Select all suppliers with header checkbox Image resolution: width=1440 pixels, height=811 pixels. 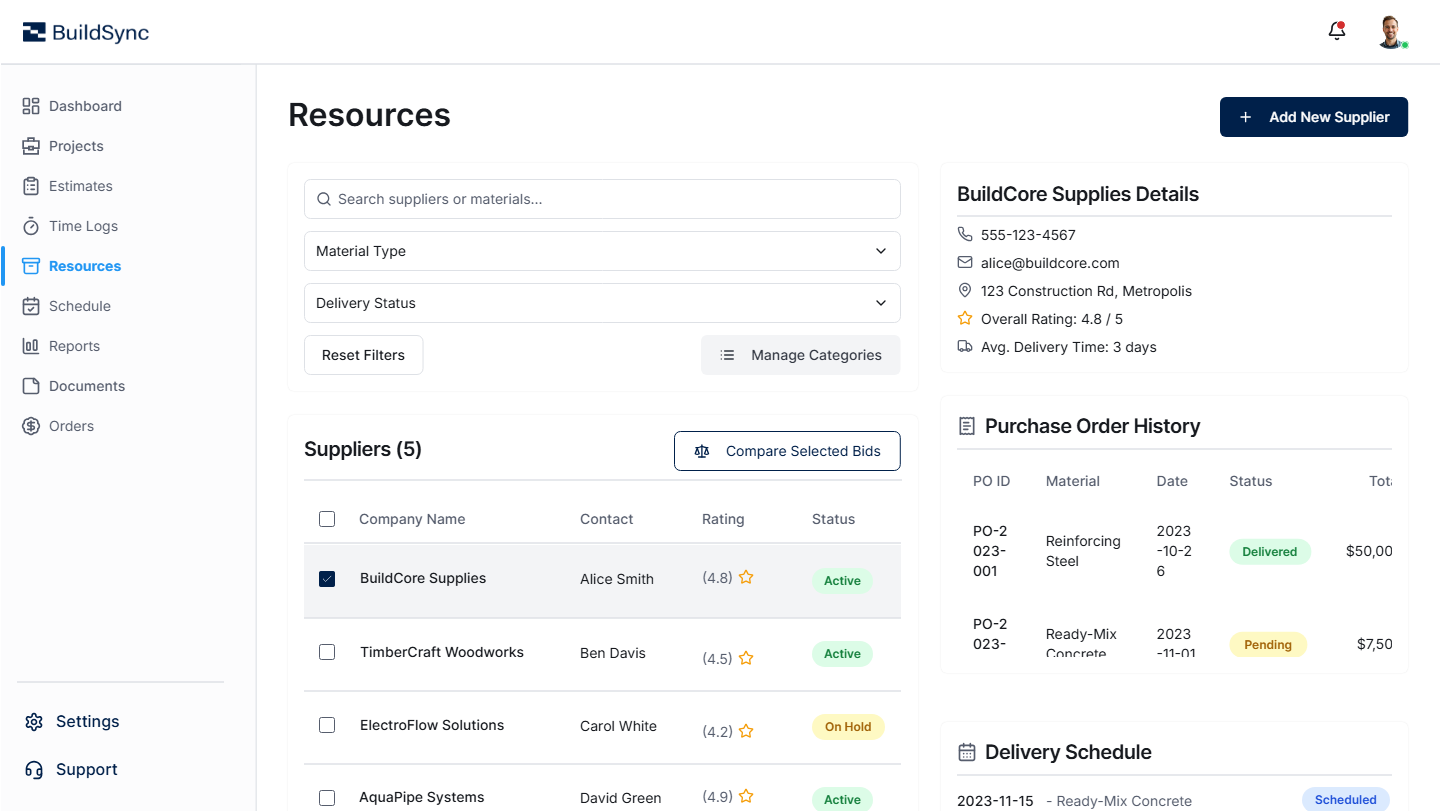click(327, 519)
